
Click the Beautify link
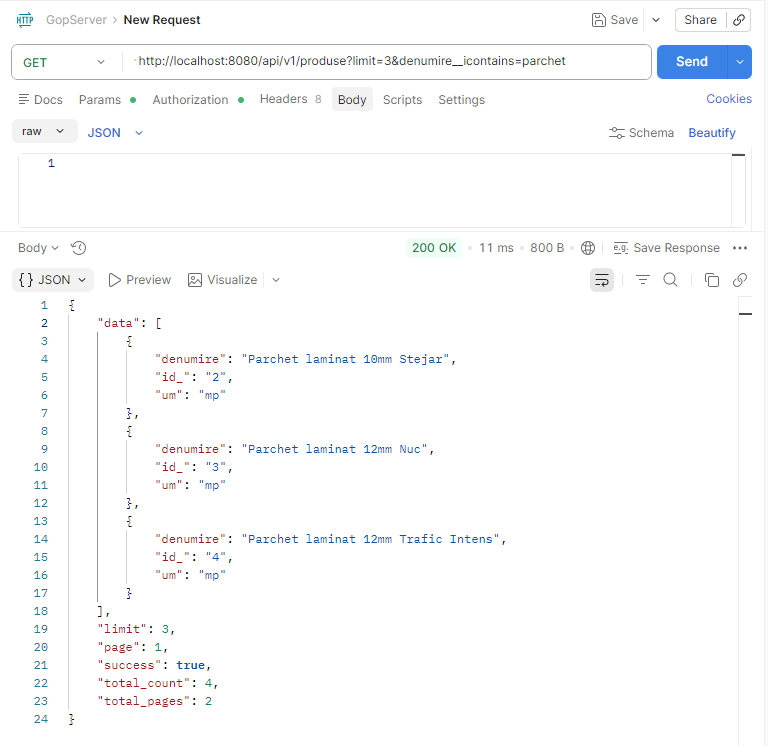(x=711, y=133)
